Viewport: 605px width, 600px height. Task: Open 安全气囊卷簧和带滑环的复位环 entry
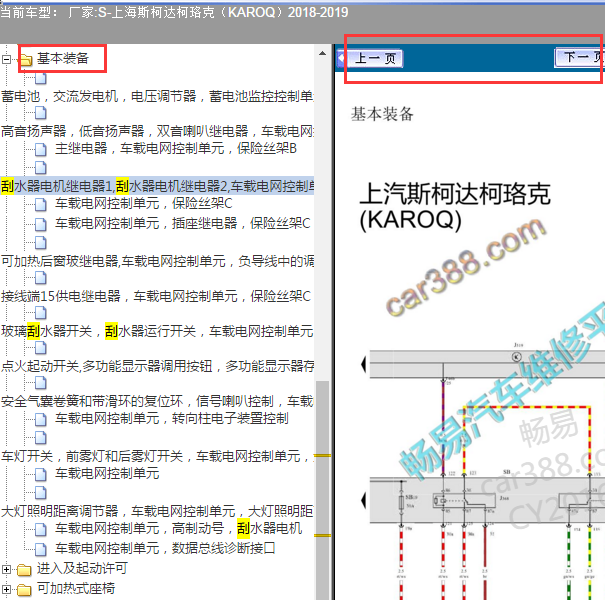coord(157,401)
